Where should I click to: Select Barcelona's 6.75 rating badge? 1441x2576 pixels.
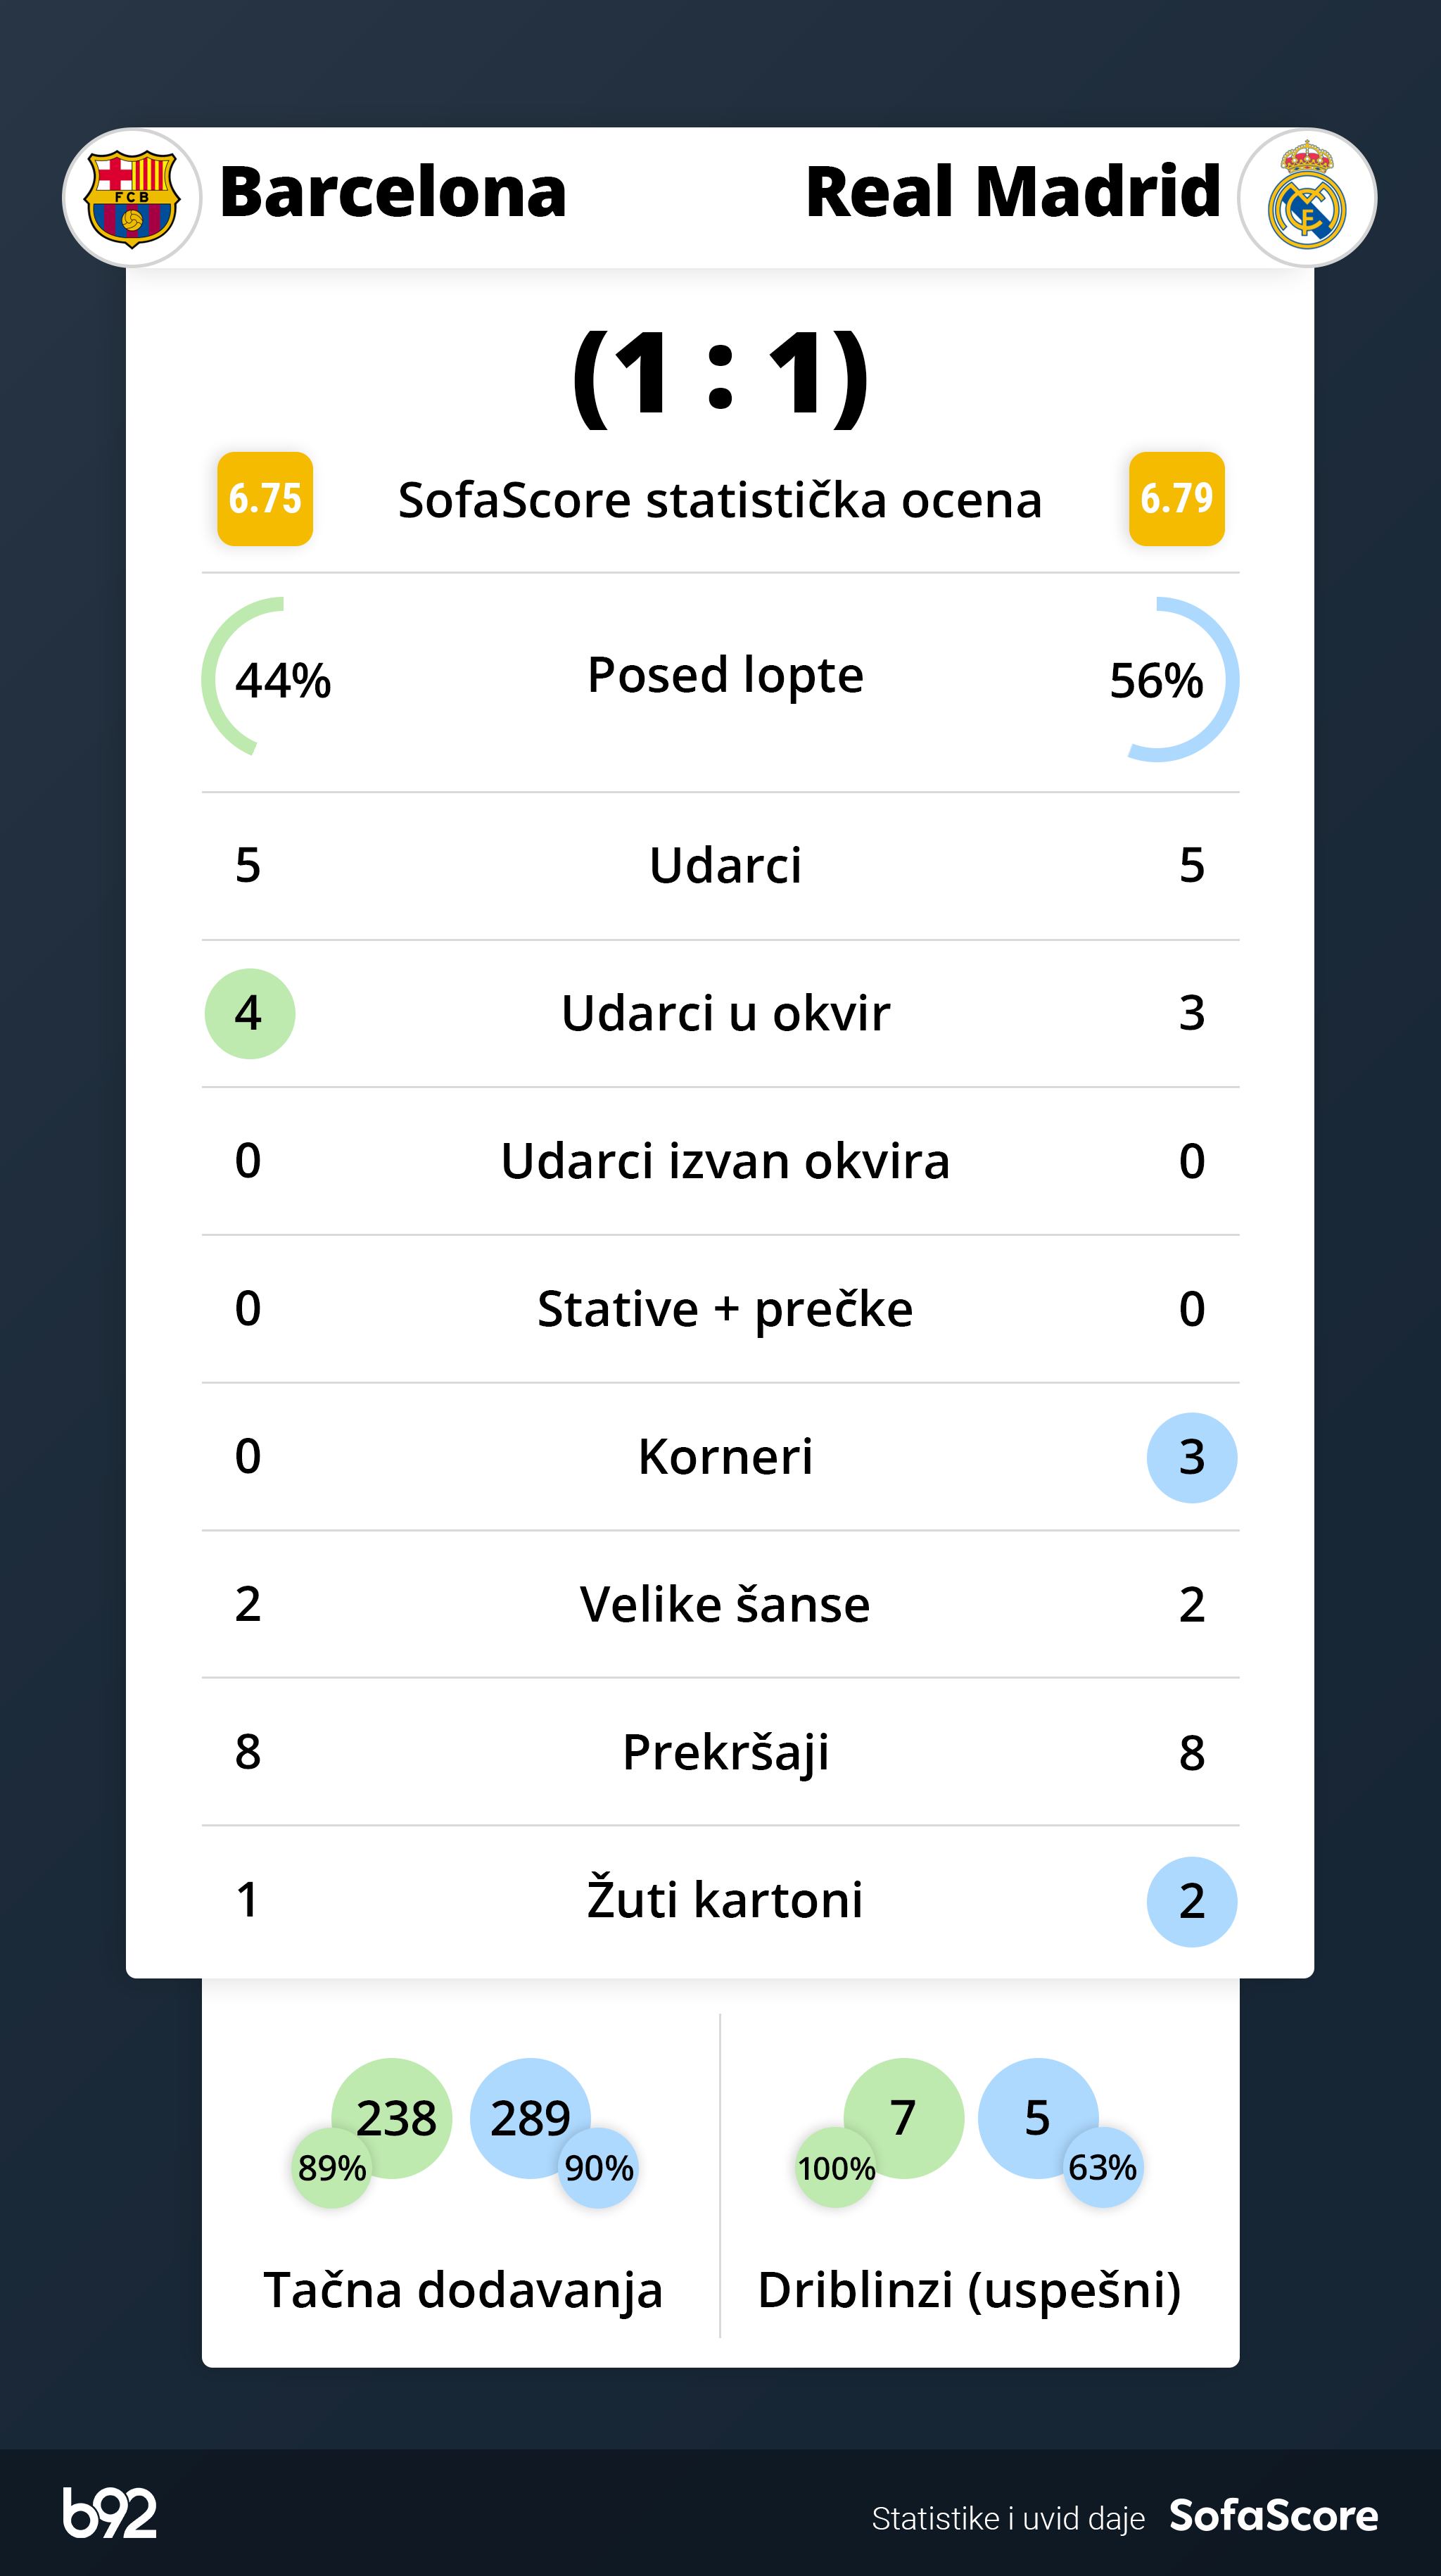click(265, 498)
